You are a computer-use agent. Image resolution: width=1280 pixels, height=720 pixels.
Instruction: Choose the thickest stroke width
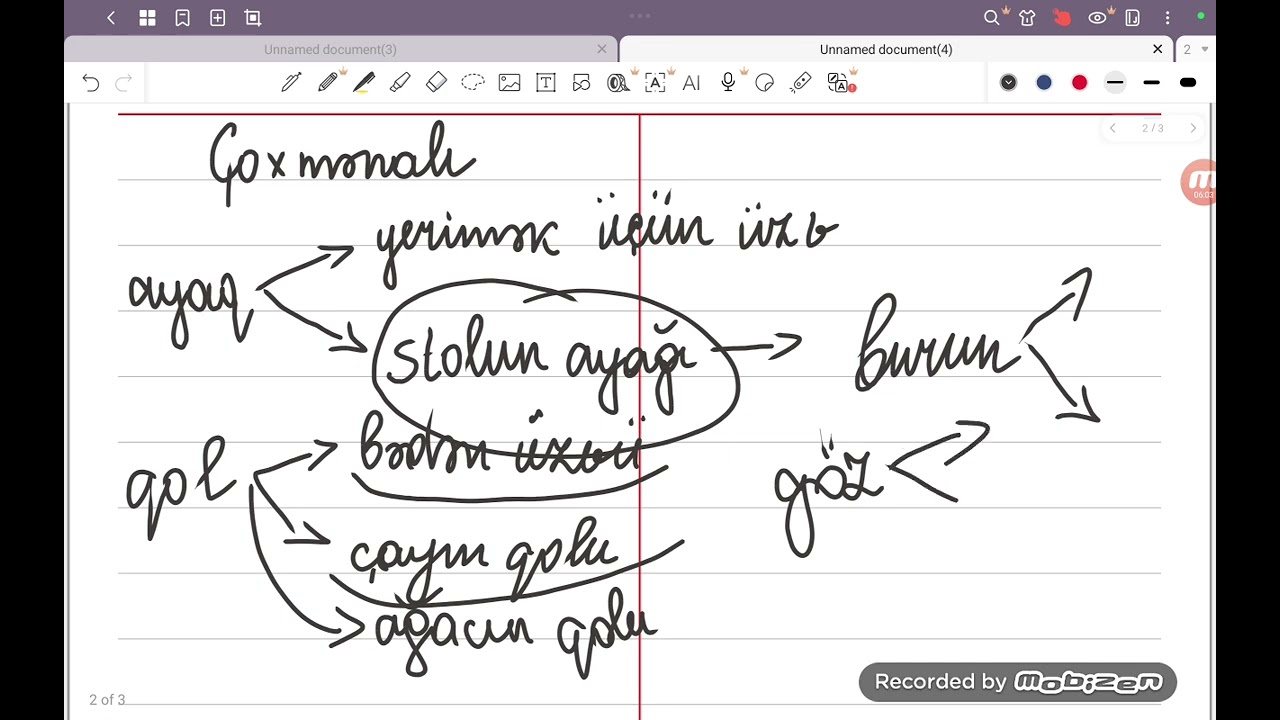click(1188, 83)
